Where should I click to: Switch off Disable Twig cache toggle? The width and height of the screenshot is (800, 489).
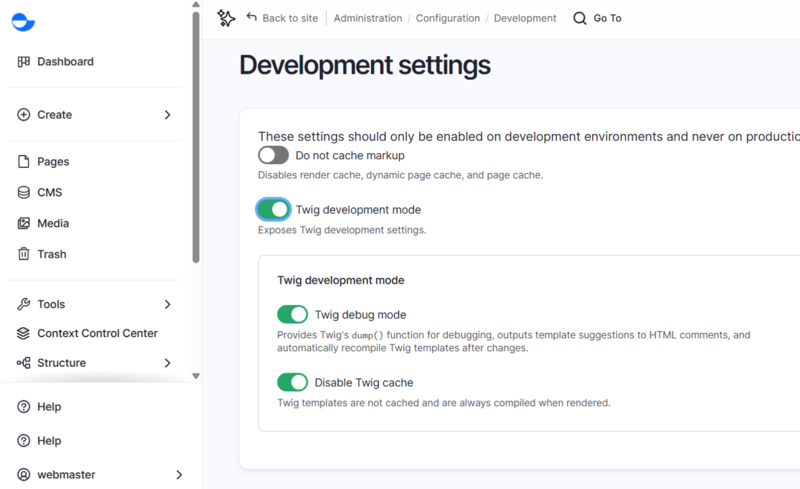pos(292,382)
